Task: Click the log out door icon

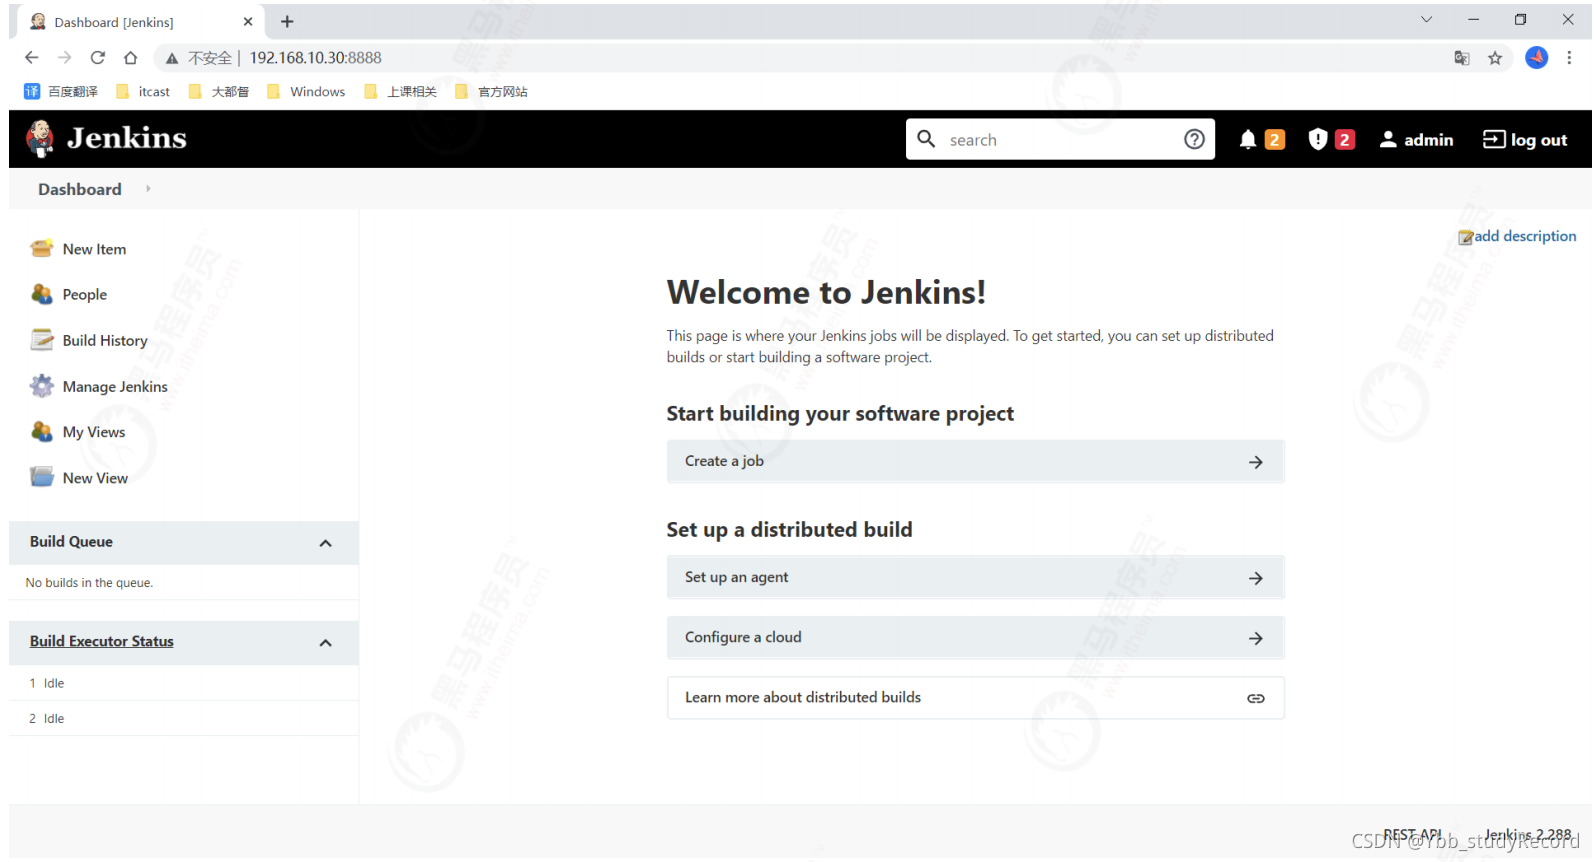Action: coord(1493,139)
